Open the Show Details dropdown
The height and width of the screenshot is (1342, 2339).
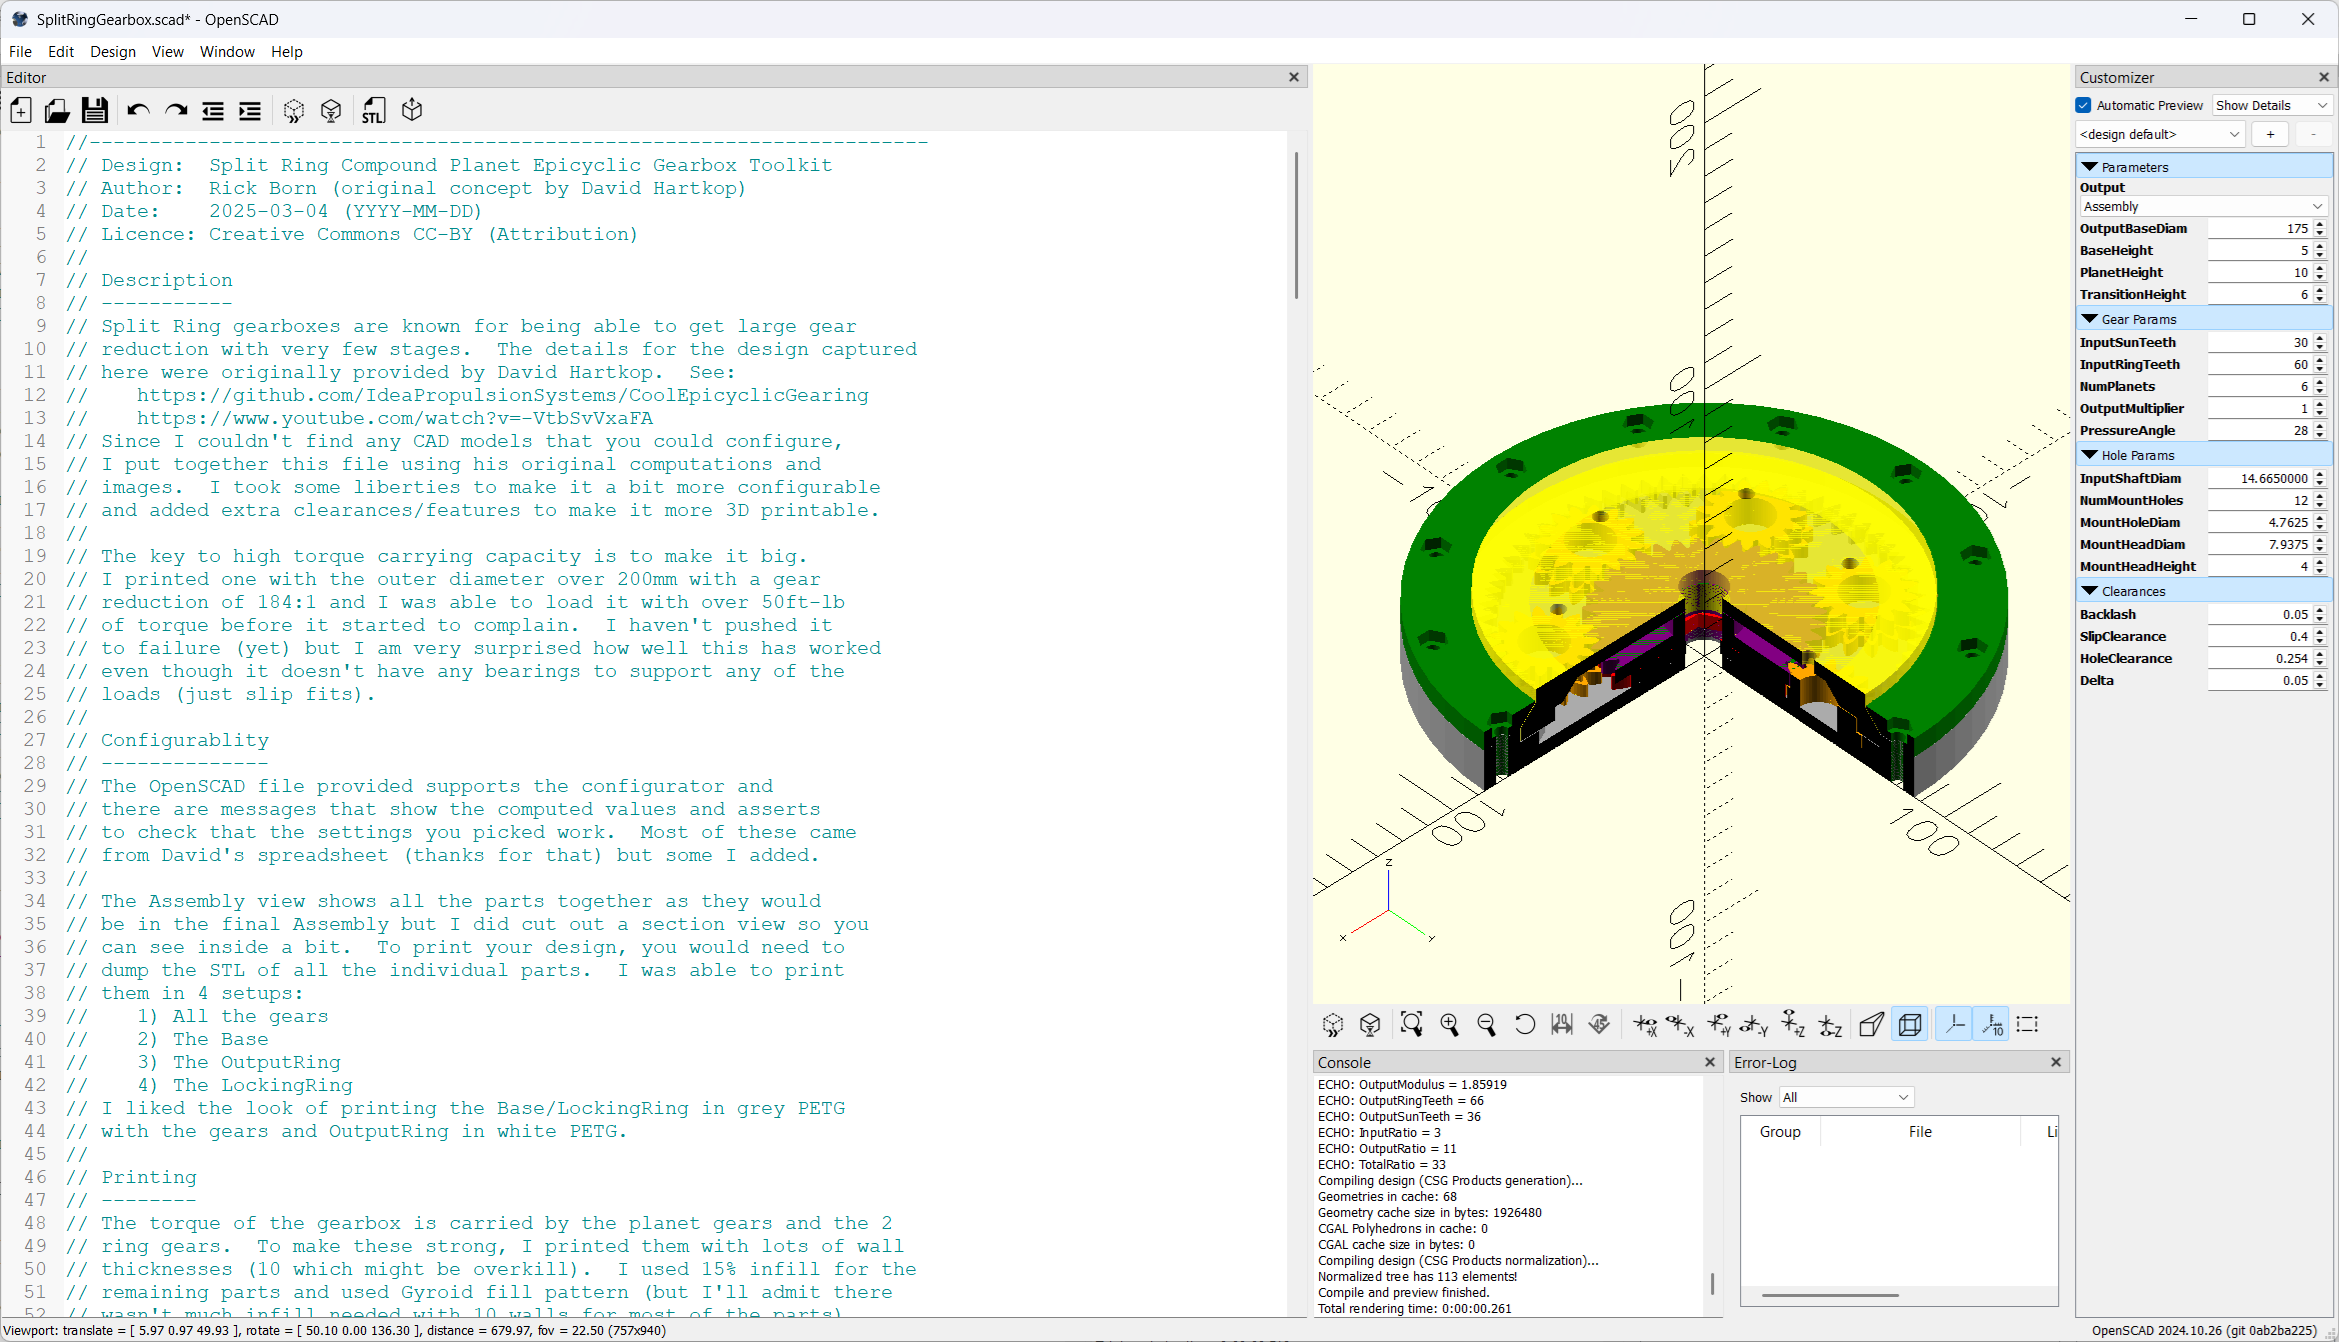click(x=2272, y=105)
